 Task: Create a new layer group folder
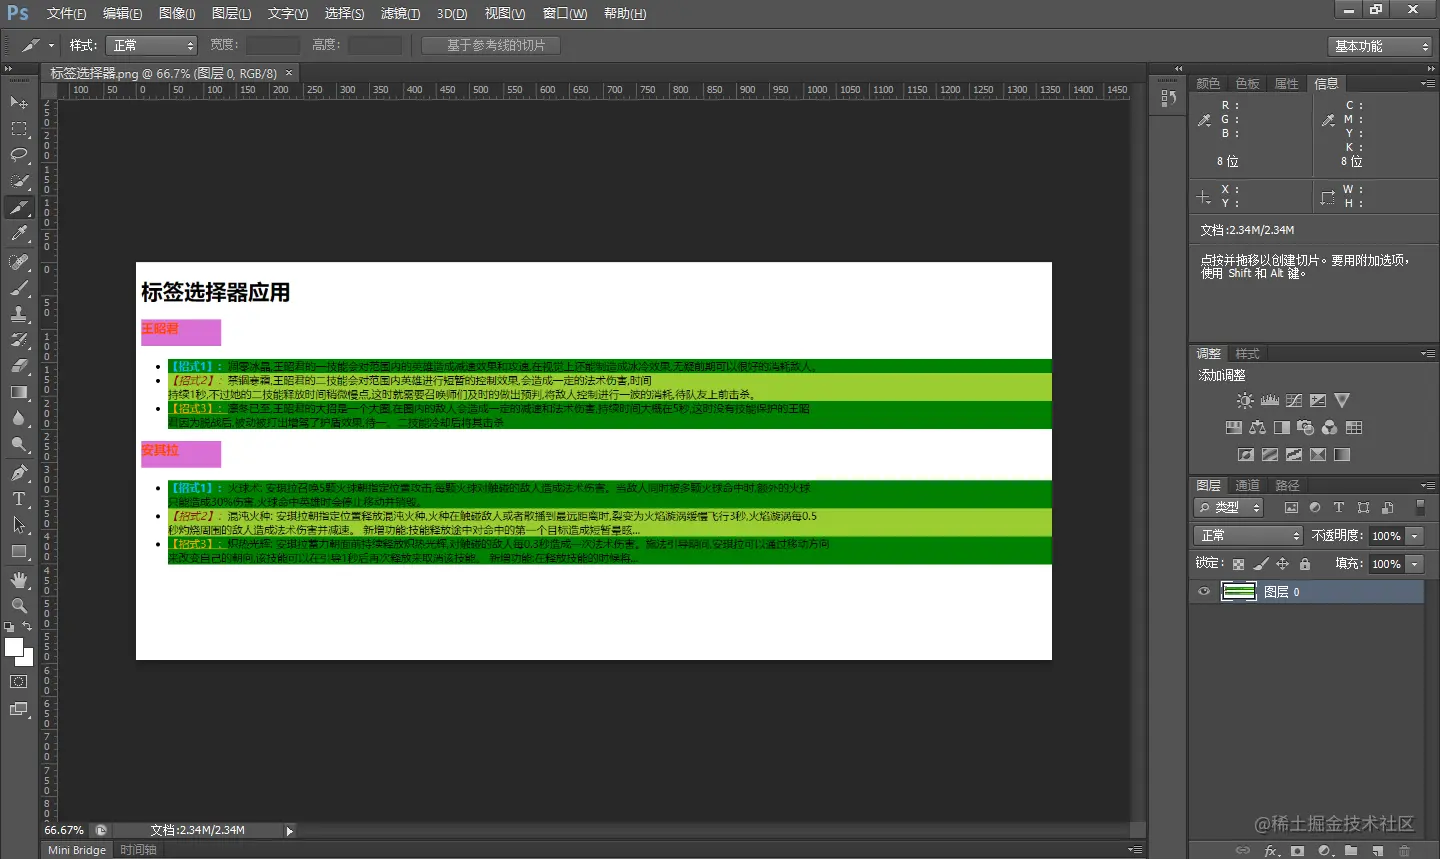tap(1351, 851)
